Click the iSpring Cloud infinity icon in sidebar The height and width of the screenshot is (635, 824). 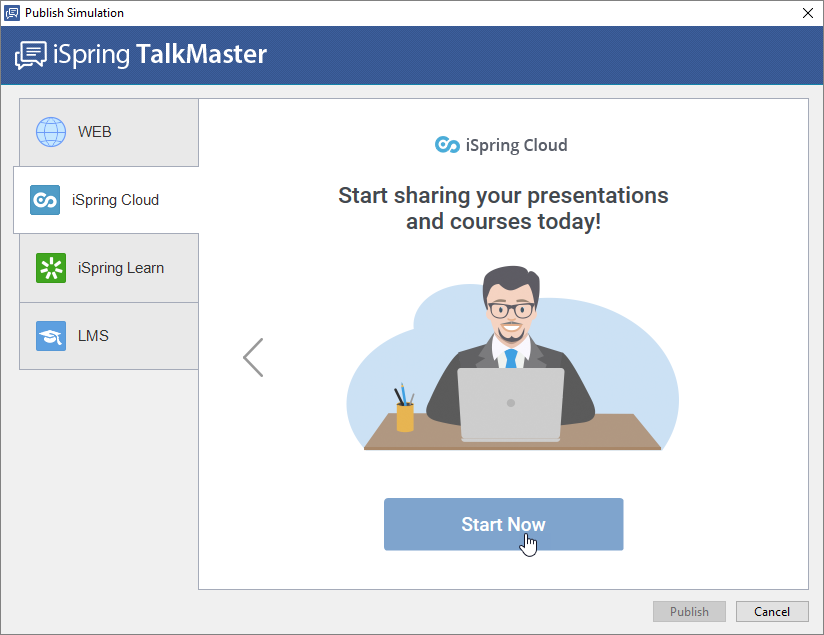(45, 200)
